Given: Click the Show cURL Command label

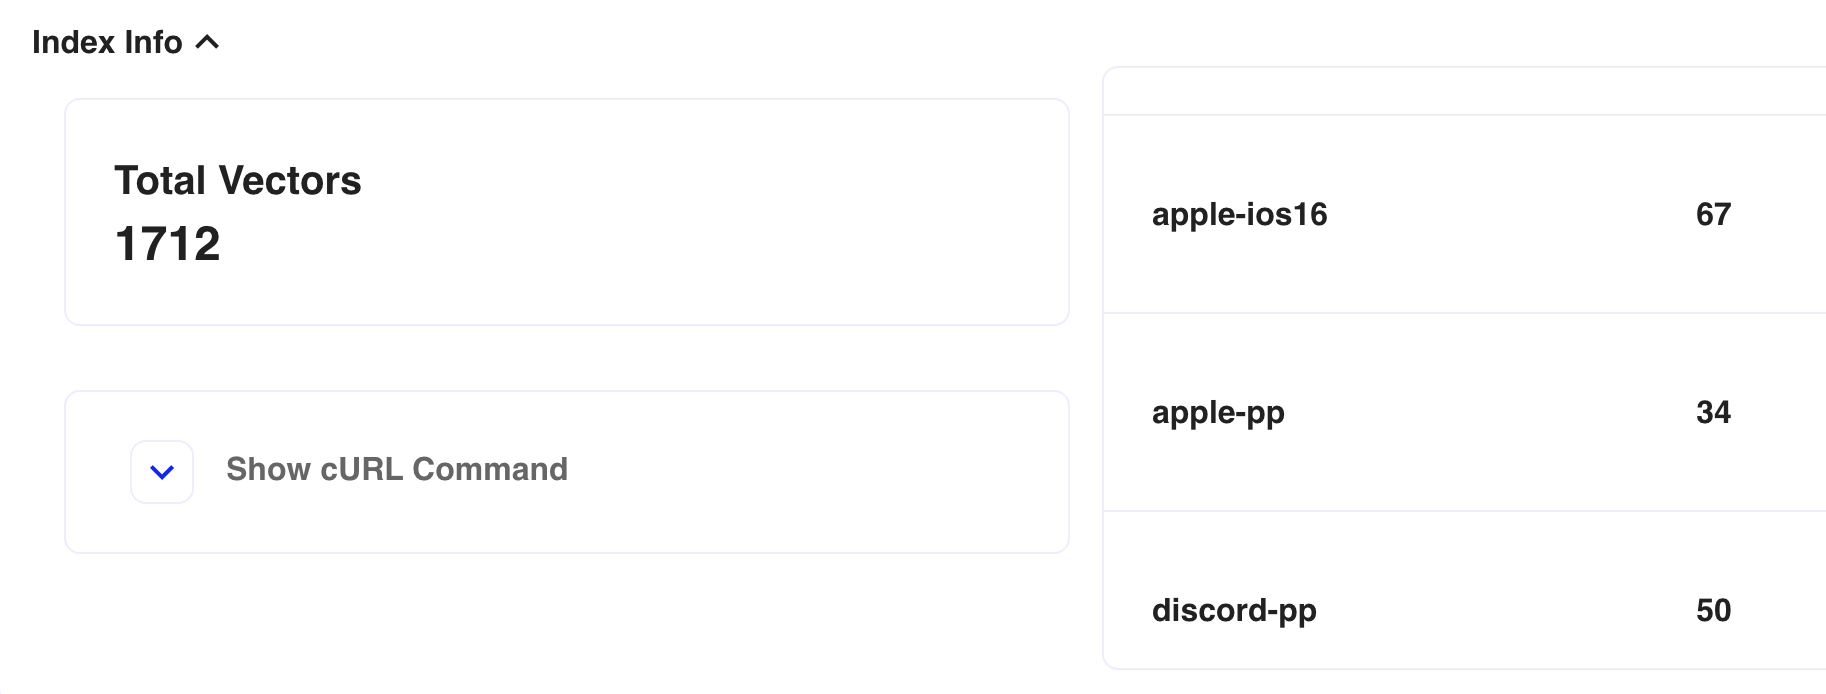Looking at the screenshot, I should pyautogui.click(x=397, y=469).
